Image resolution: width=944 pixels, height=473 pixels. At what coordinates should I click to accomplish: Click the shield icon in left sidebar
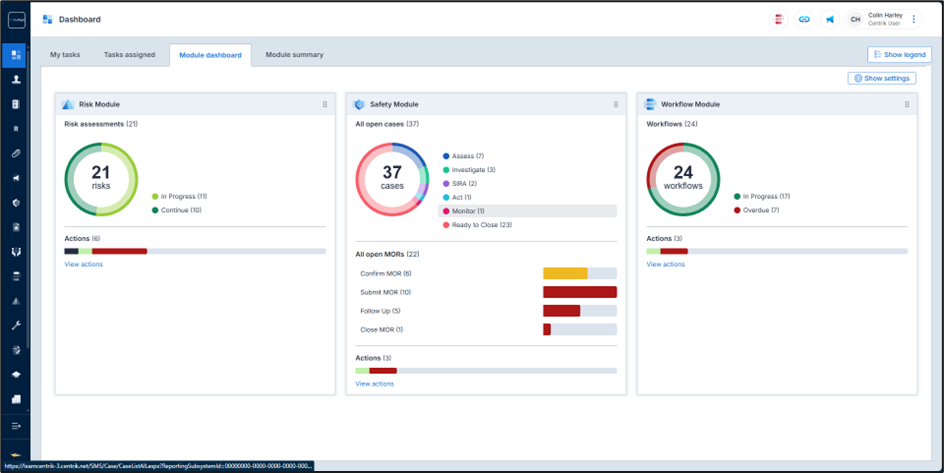point(16,202)
